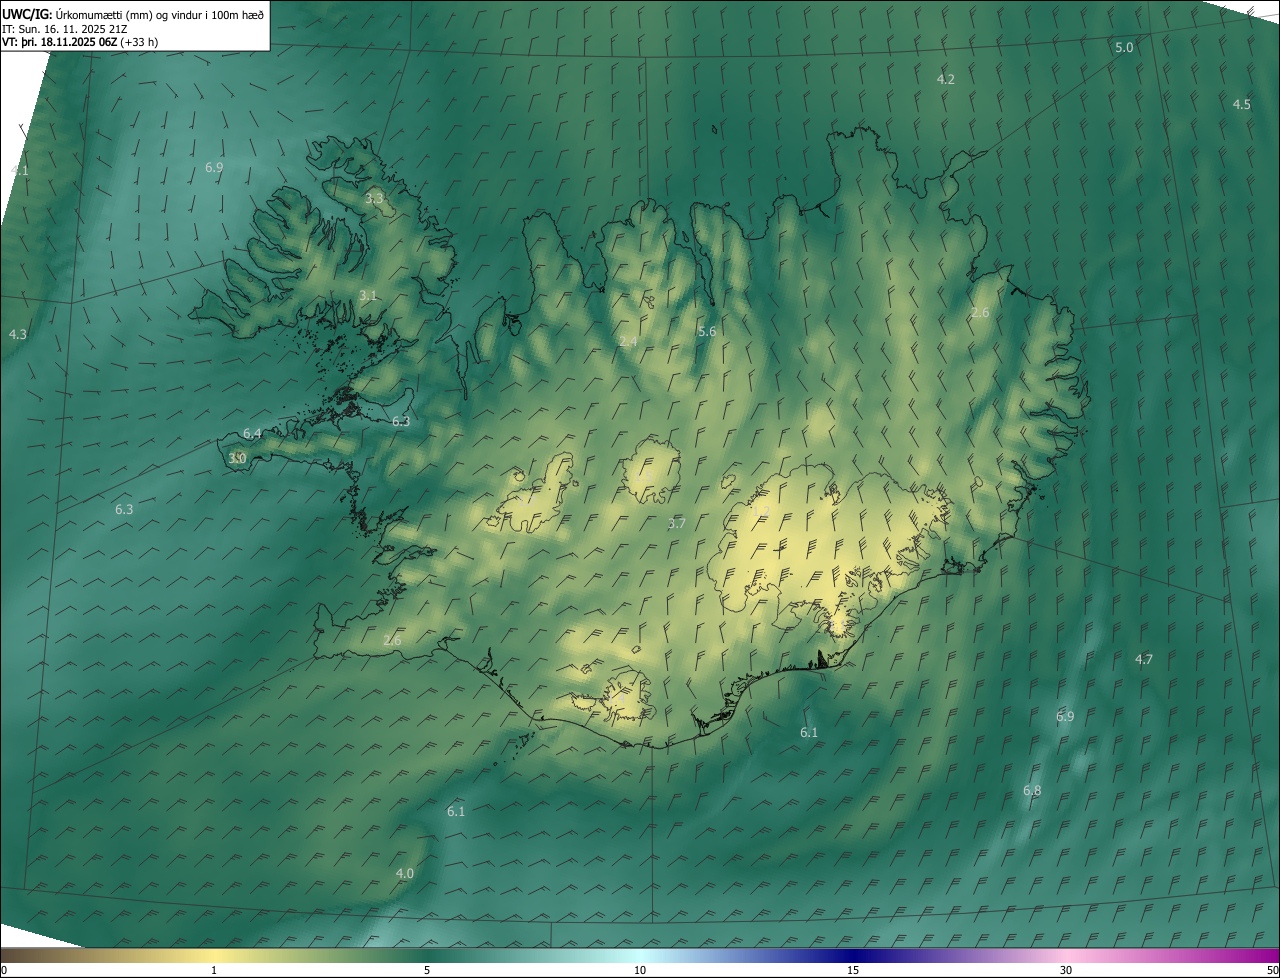Select the color scale tick label 30
Screen dimensions: 1280x978
coord(1066,970)
